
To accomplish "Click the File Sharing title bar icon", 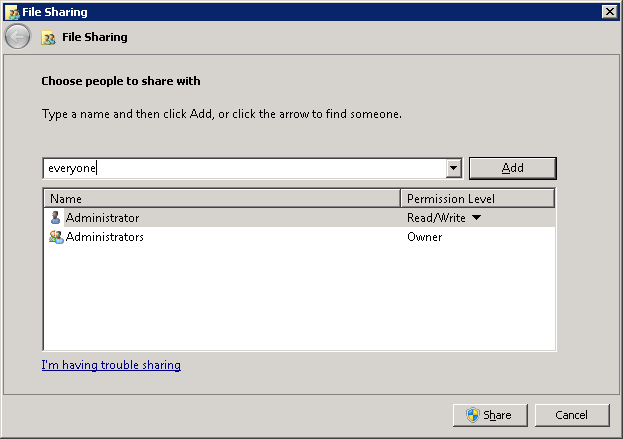I will (x=12, y=12).
